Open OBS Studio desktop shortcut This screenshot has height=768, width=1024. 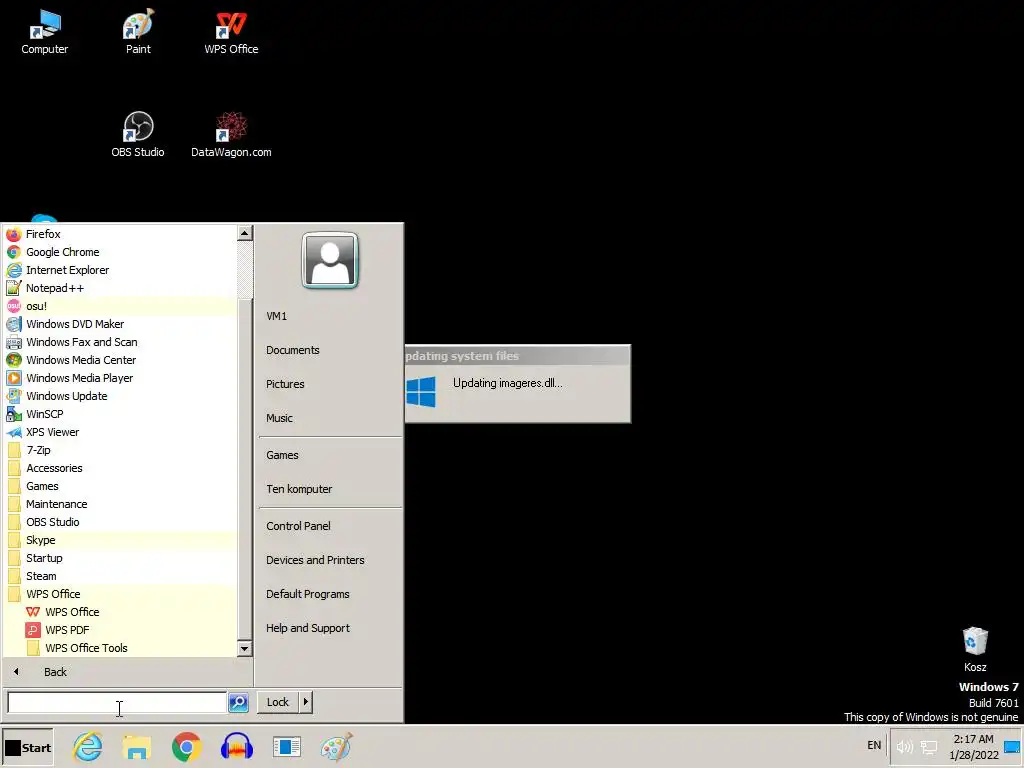point(138,135)
